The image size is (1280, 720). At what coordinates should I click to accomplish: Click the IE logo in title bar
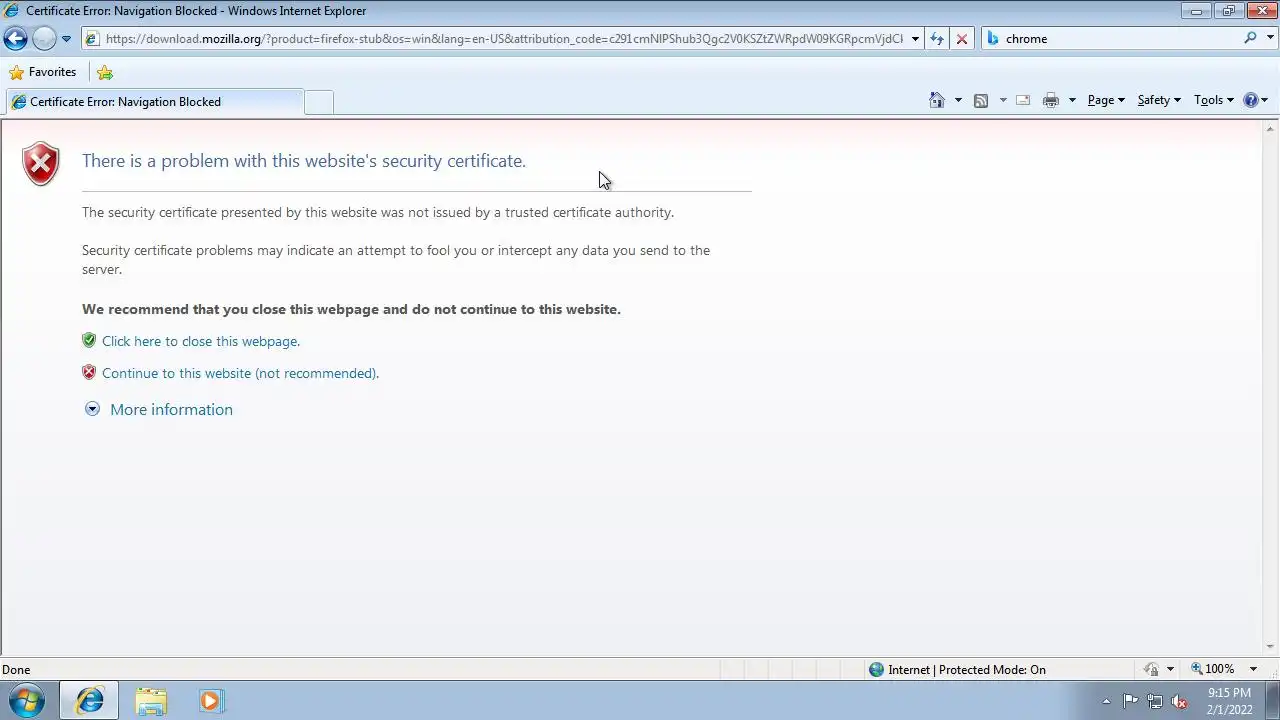pyautogui.click(x=12, y=11)
